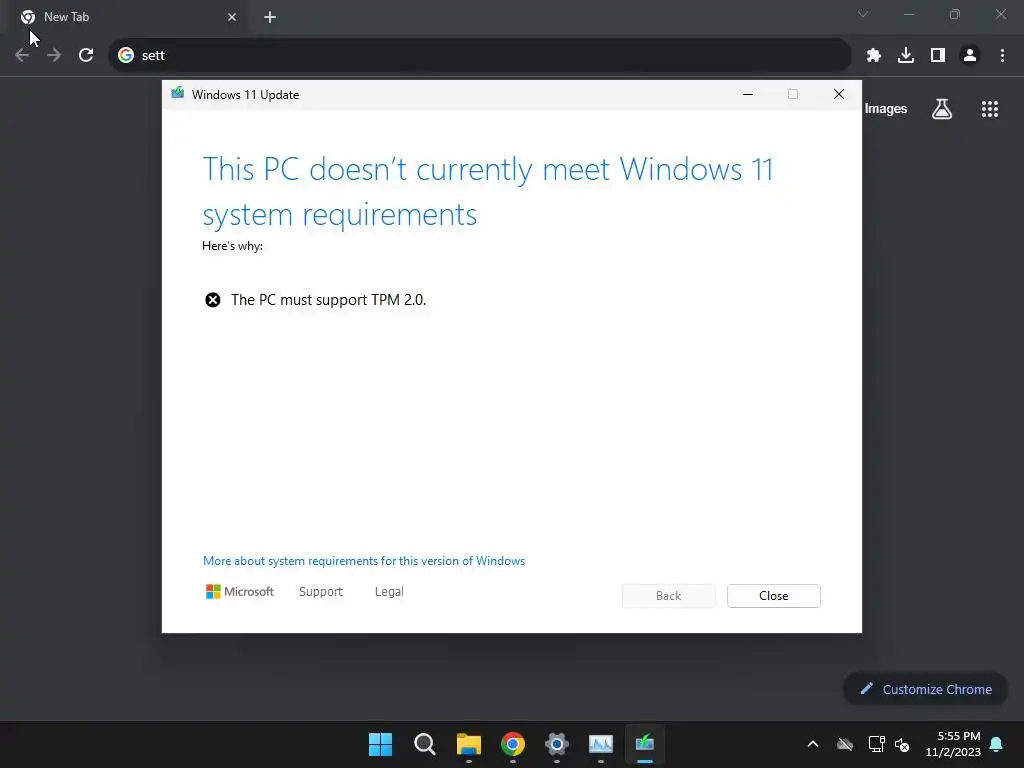Click the Microsoft logo
Screen dimensions: 1024x768
(x=240, y=592)
